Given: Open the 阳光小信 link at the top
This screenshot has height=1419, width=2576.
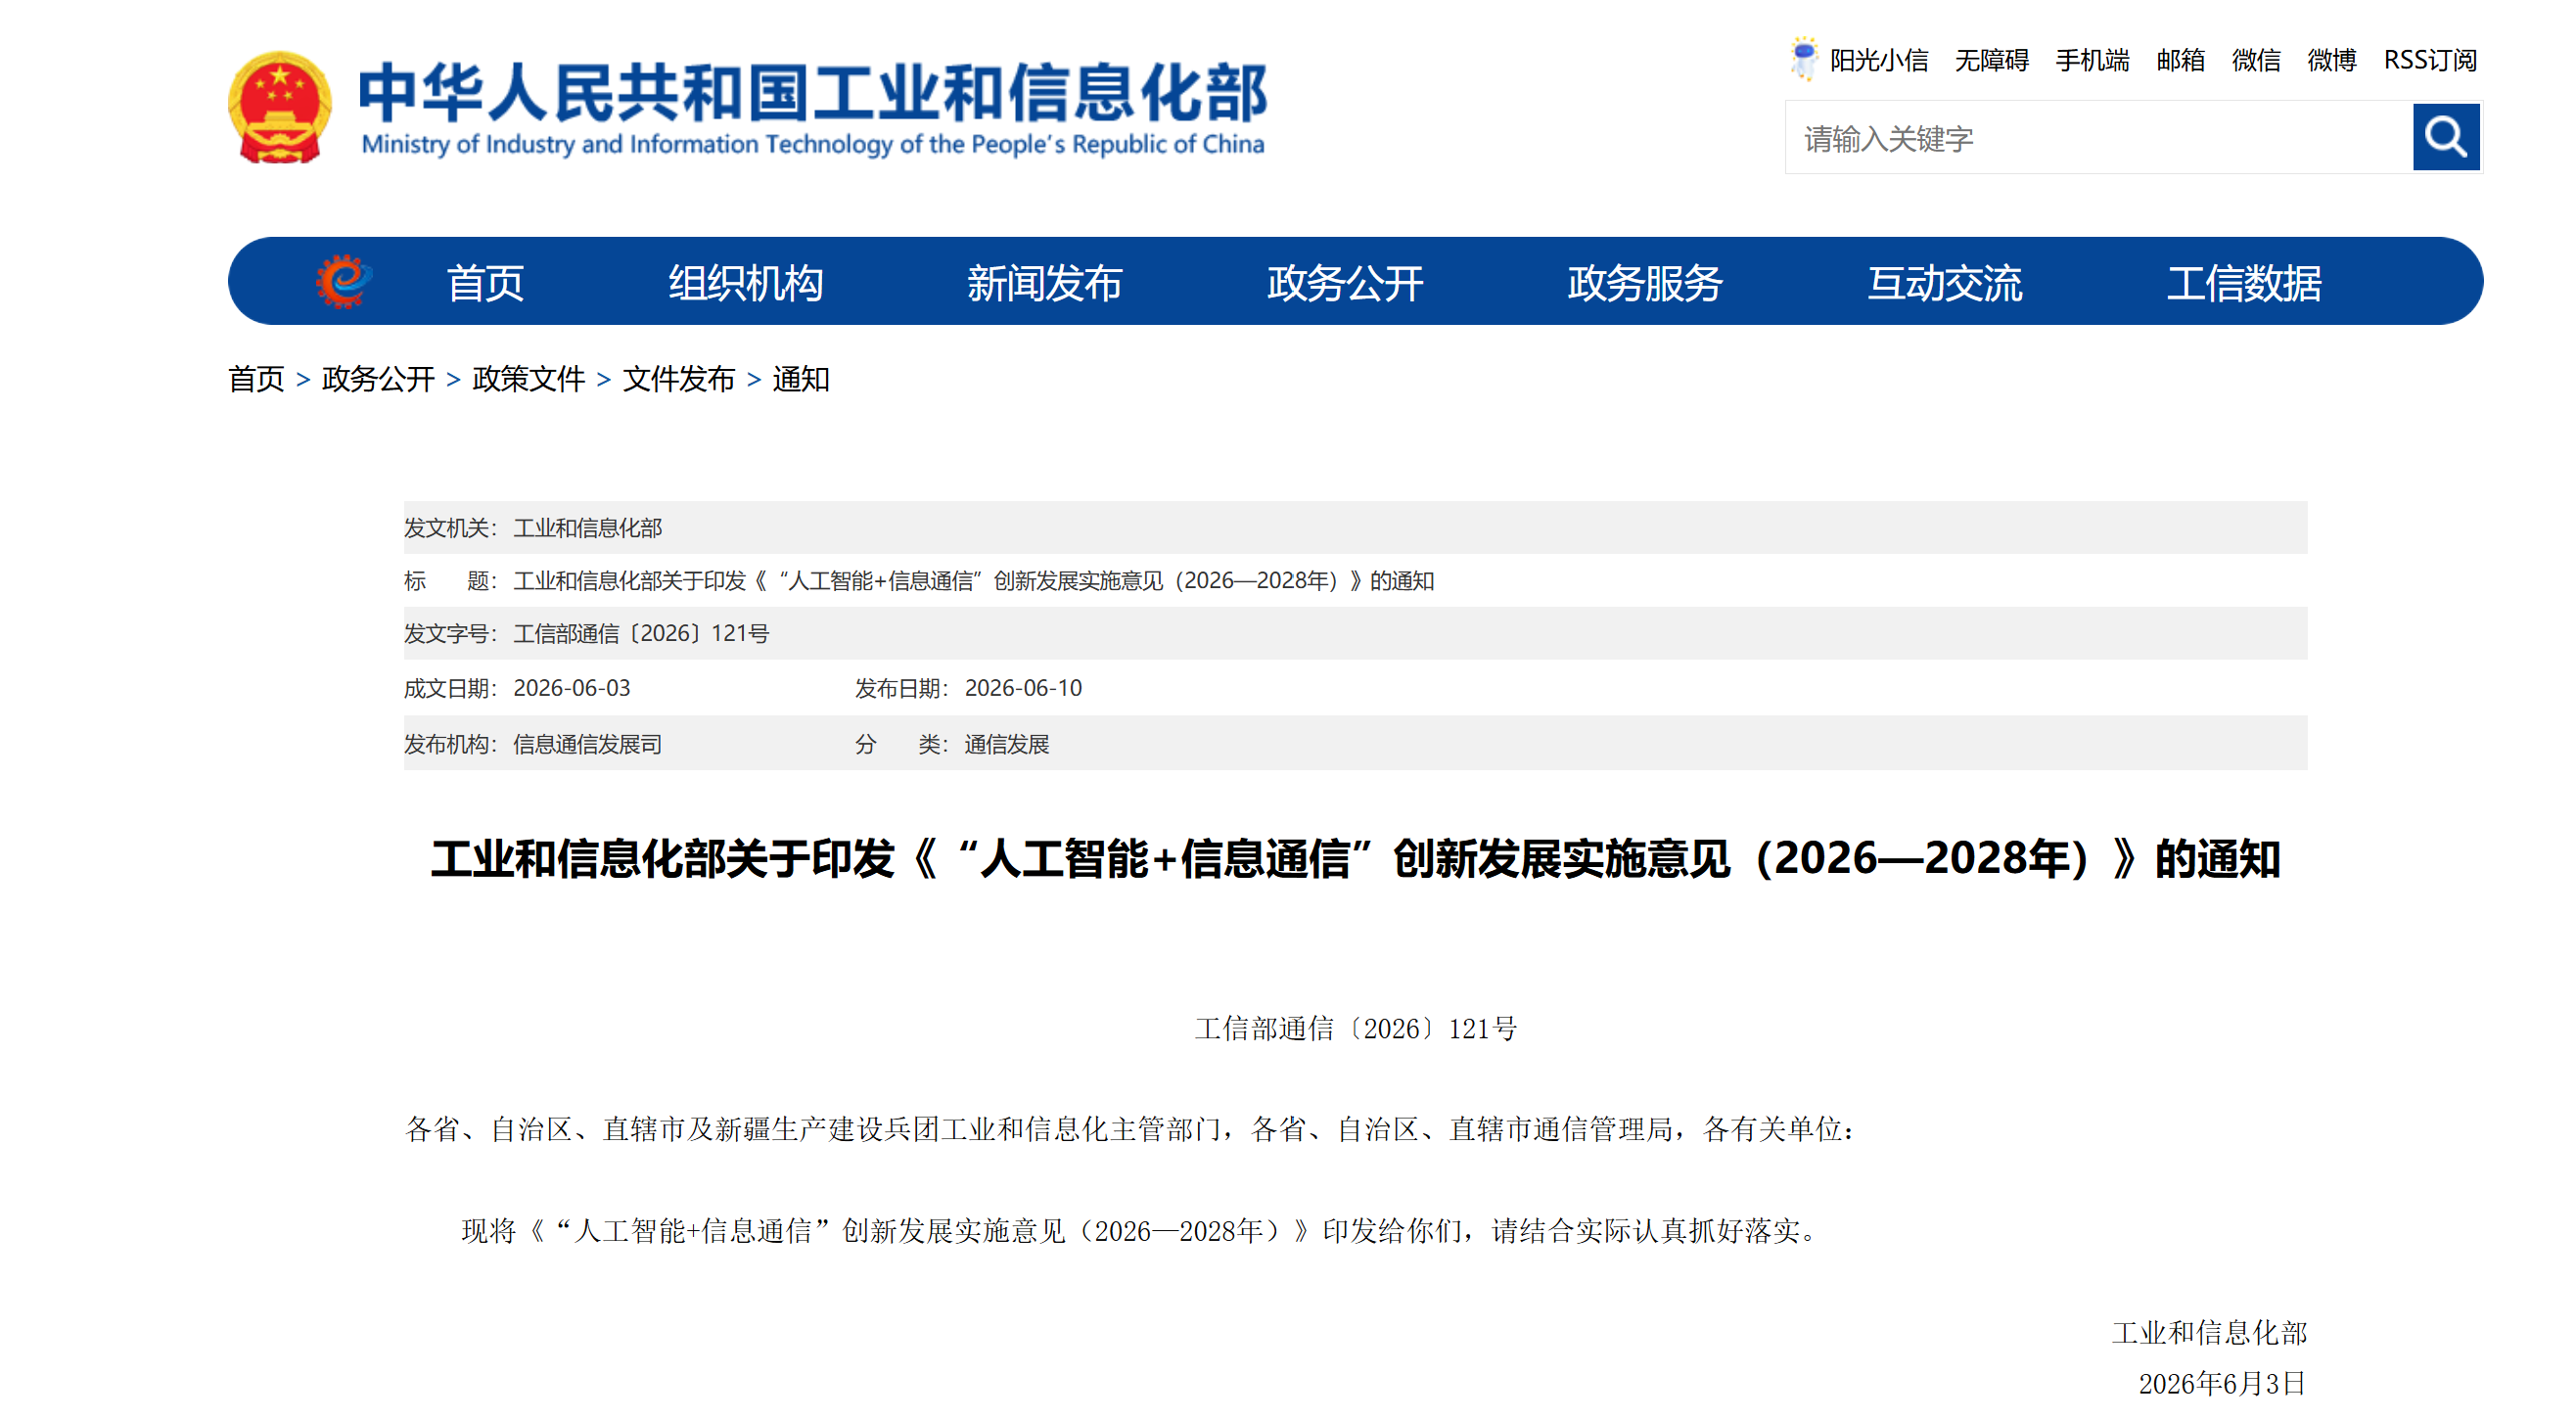Looking at the screenshot, I should (1878, 60).
